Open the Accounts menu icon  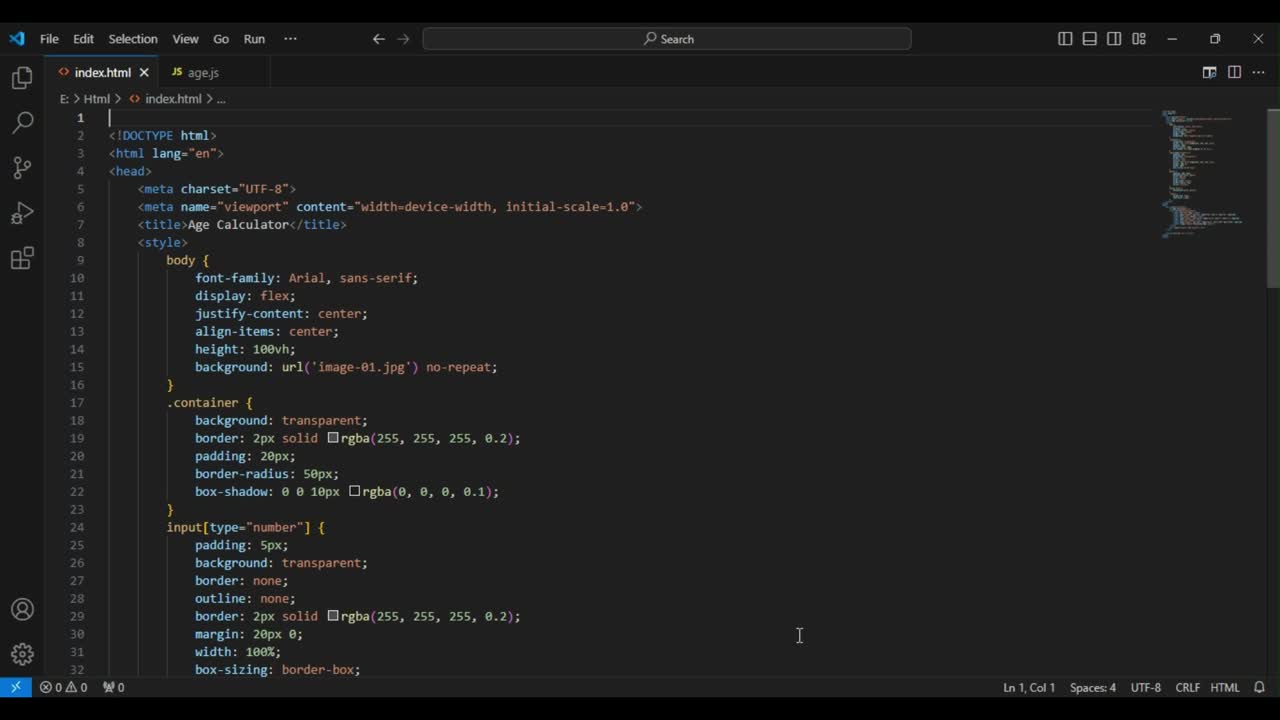pos(22,610)
